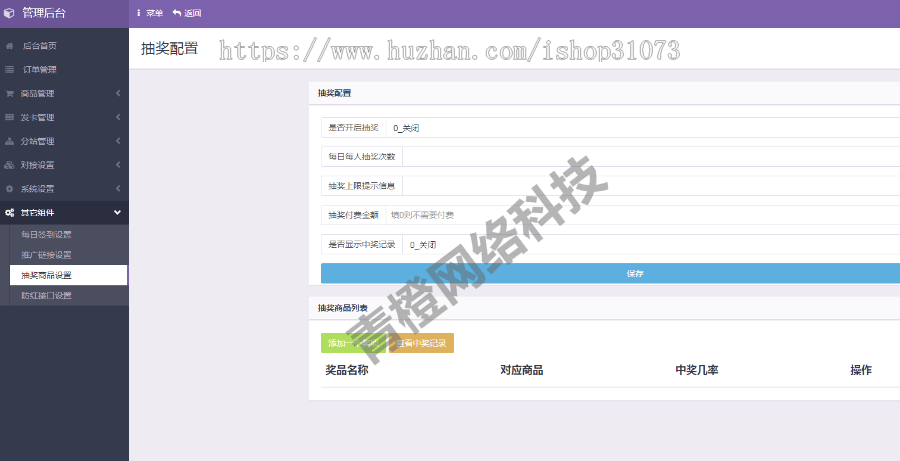Click the home icon next to 后台首页
This screenshot has width=900, height=461.
[9, 46]
